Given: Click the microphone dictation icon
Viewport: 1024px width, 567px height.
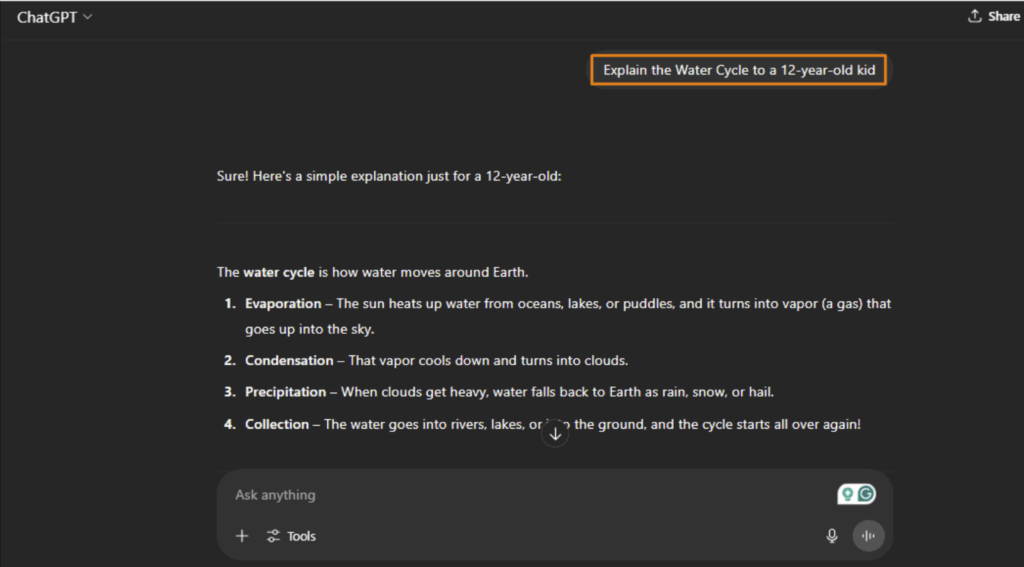Looking at the screenshot, I should click(x=832, y=536).
